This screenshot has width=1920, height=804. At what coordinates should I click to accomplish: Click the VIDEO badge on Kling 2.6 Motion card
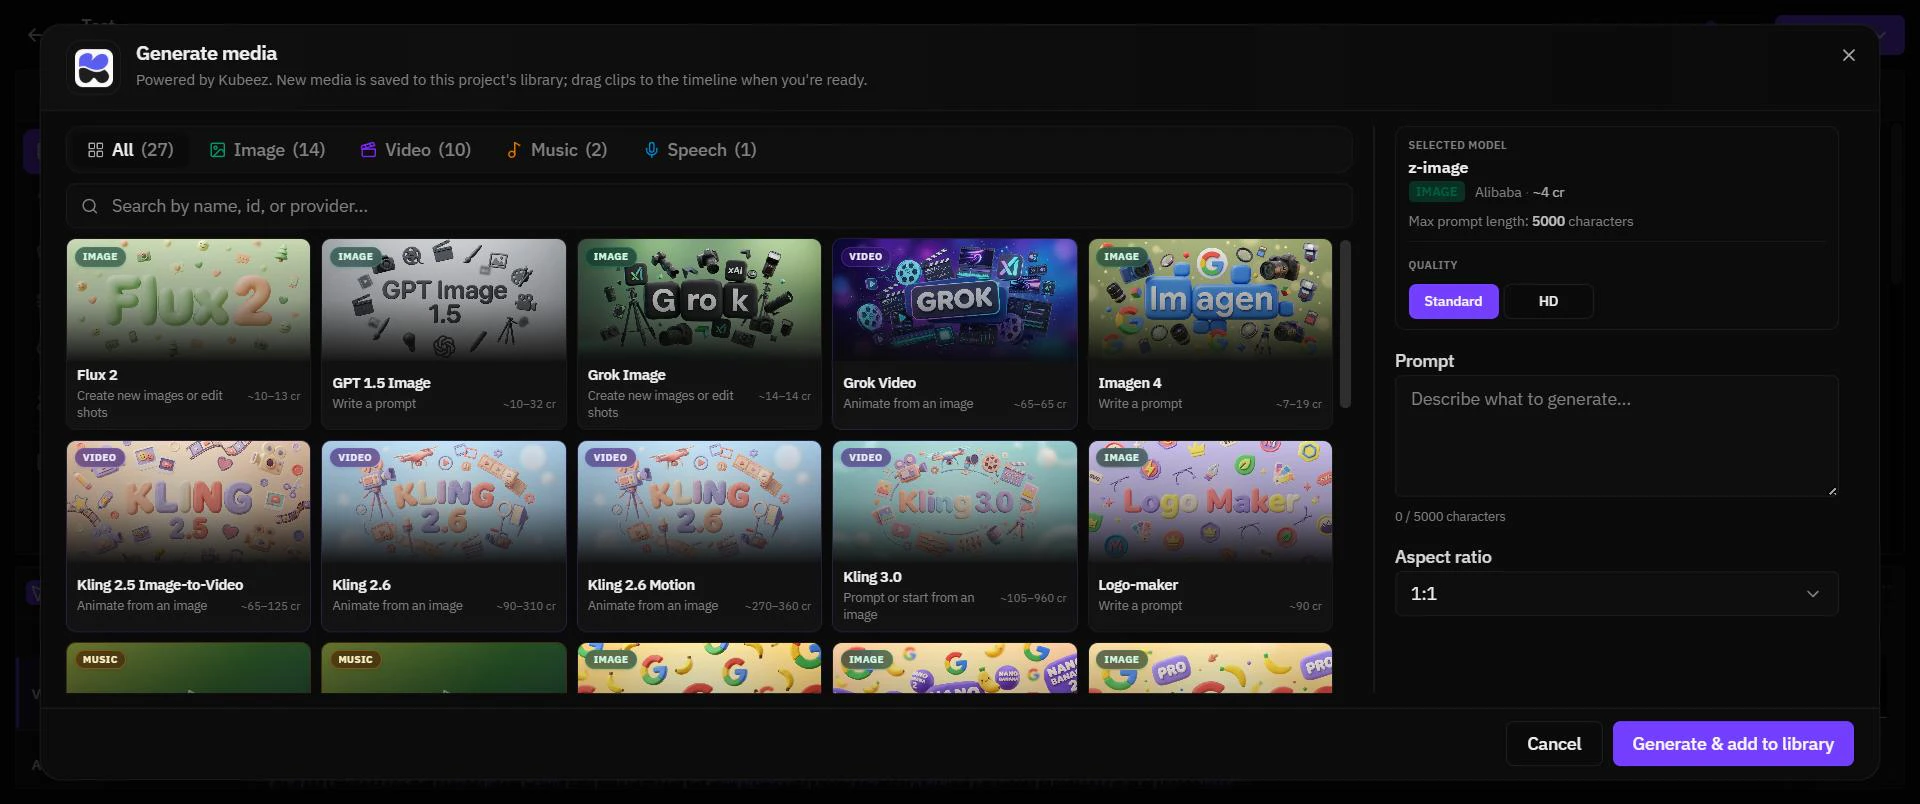pos(610,458)
